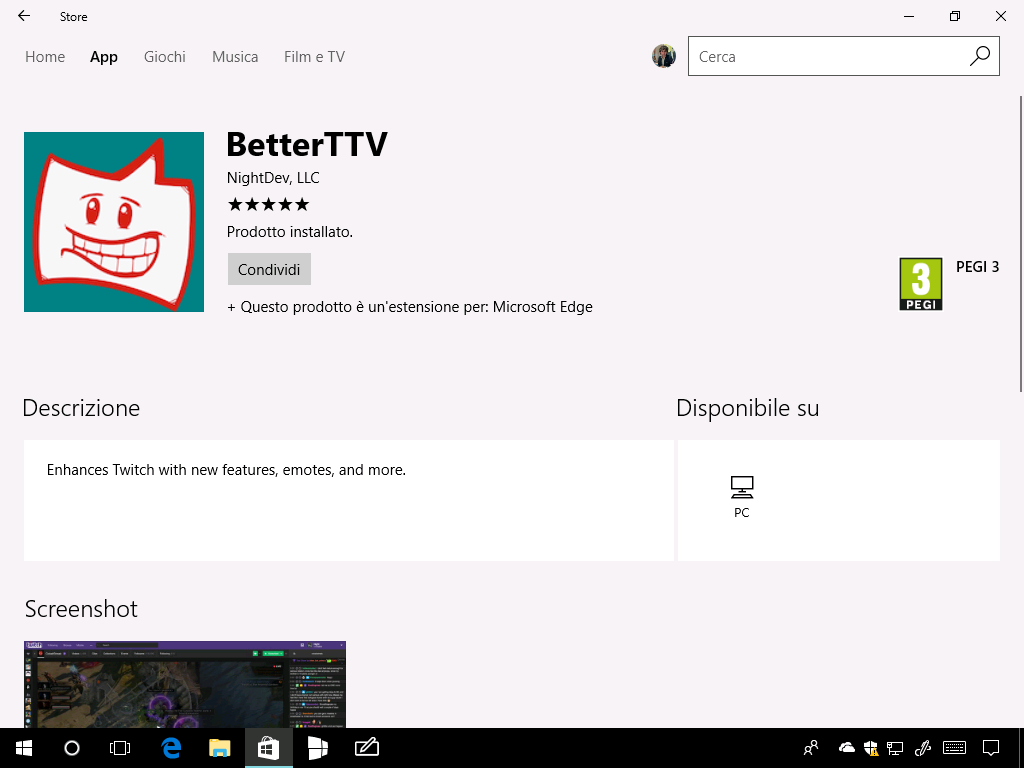Click the Screenshot section heading
Viewport: 1024px width, 768px height.
coord(81,609)
